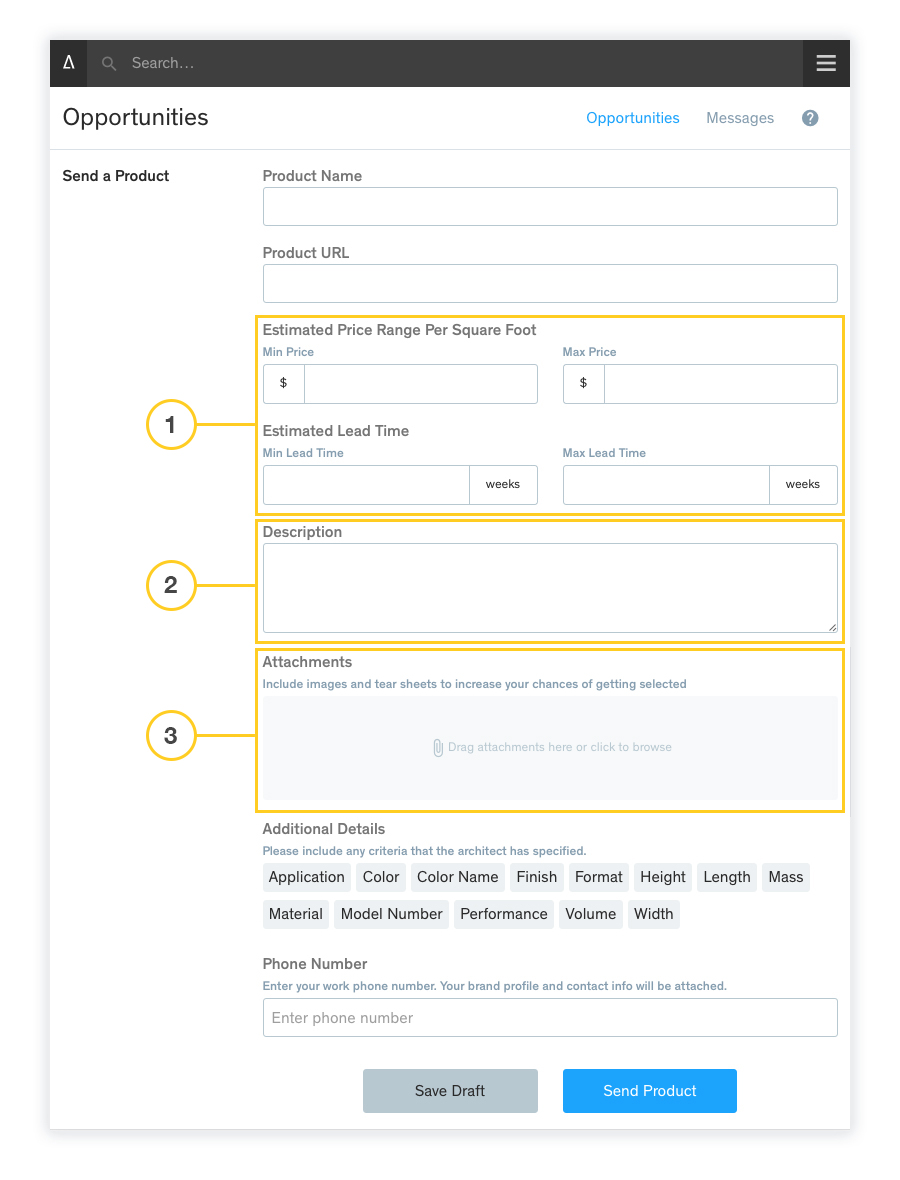Toggle the Color Name detail tag
Screen dimensions: 900x1180
click(x=457, y=877)
